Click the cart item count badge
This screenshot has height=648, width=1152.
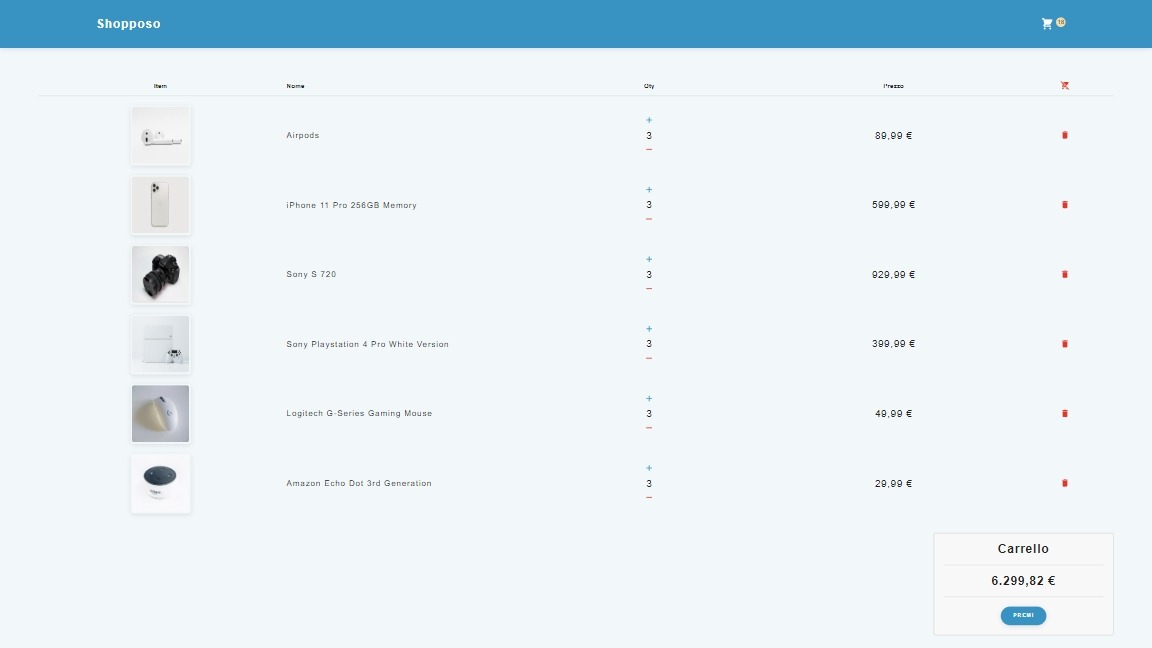[x=1061, y=23]
